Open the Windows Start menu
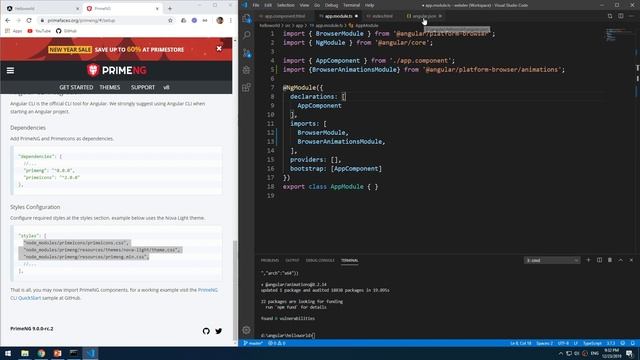640x360 pixels. pos(8,353)
